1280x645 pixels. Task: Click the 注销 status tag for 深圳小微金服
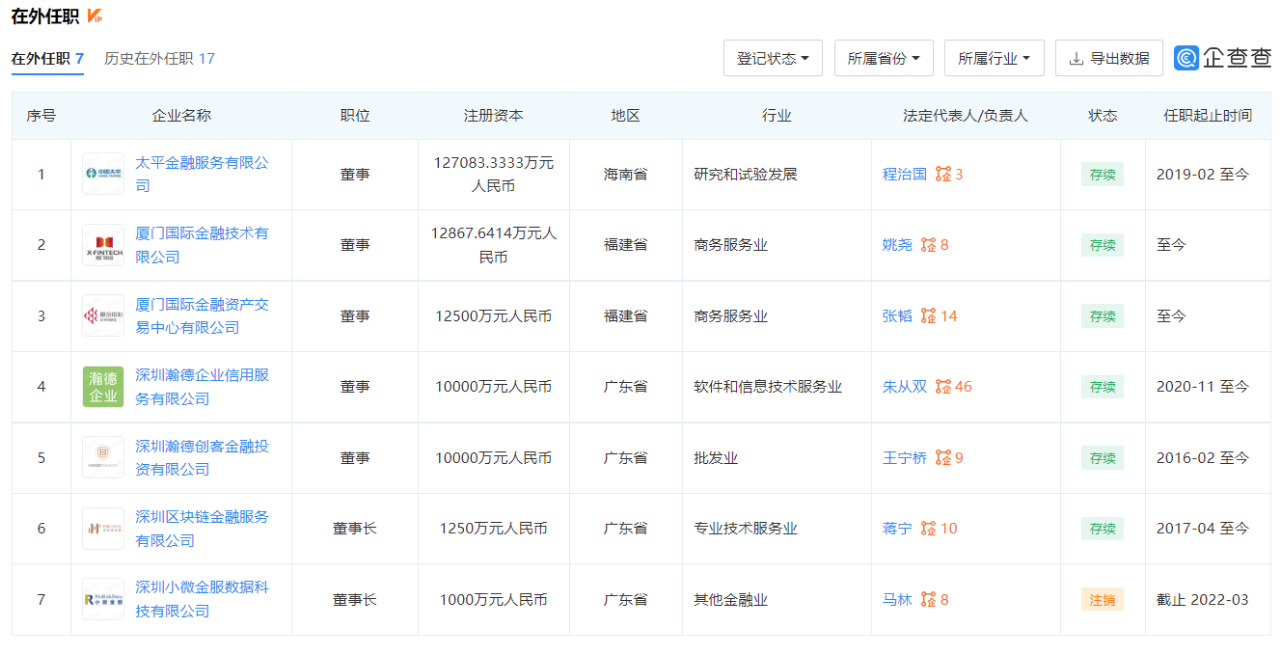pyautogui.click(x=1102, y=600)
